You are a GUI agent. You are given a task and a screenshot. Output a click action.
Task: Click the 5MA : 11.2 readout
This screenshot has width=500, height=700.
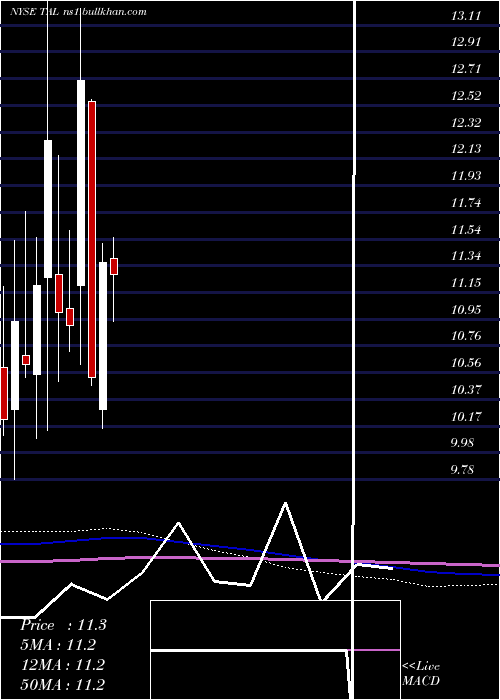58,645
